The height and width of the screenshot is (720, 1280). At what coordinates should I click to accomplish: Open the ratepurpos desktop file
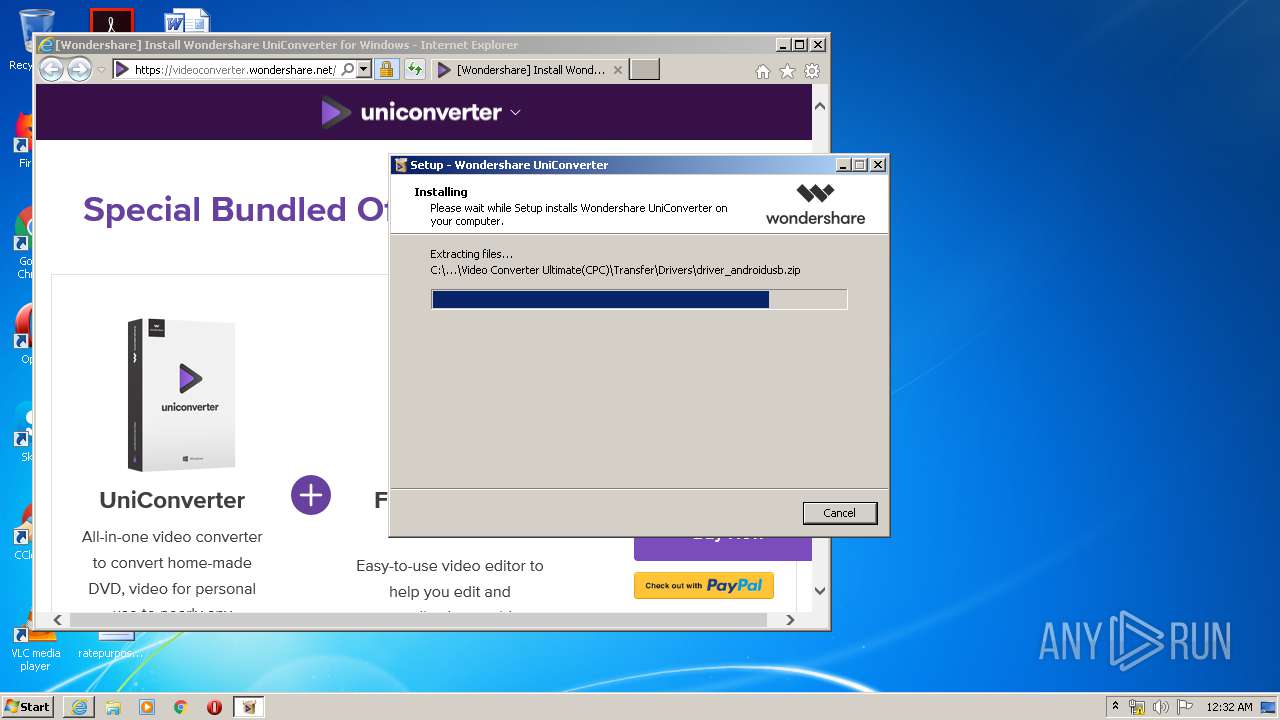pos(112,645)
